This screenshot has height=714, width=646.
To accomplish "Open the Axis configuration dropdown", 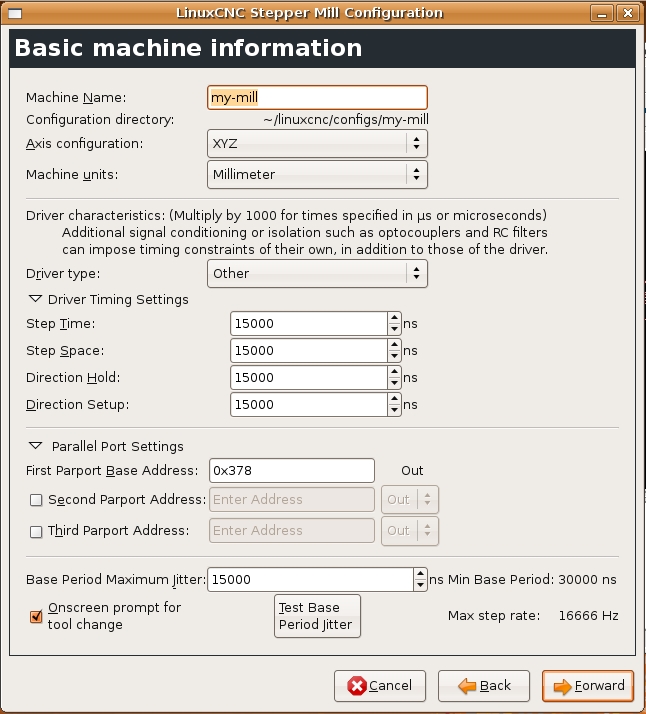I will (317, 144).
